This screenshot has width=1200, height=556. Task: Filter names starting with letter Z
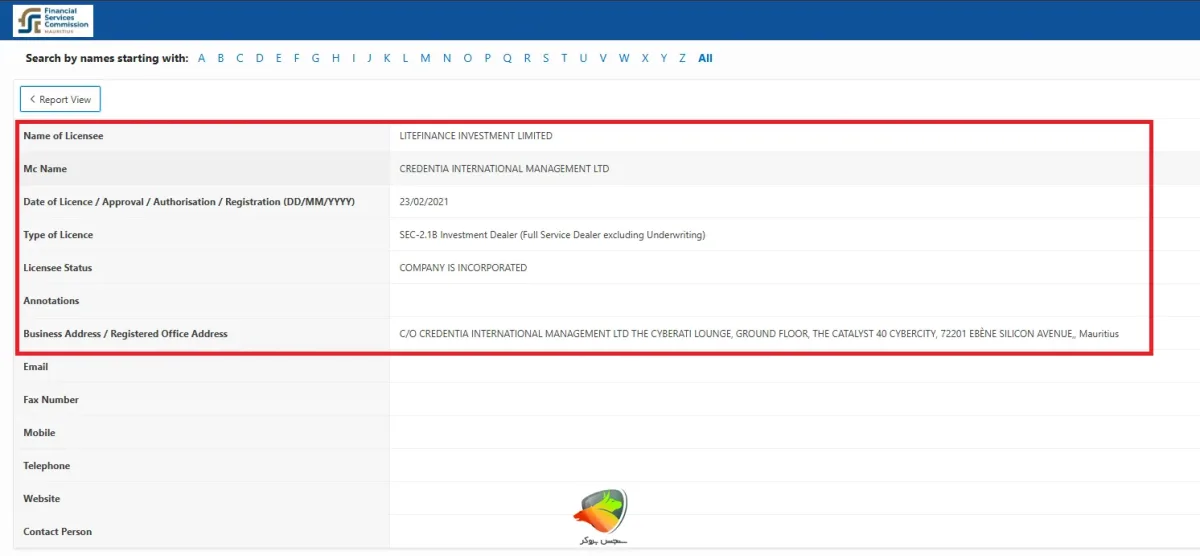(x=682, y=58)
